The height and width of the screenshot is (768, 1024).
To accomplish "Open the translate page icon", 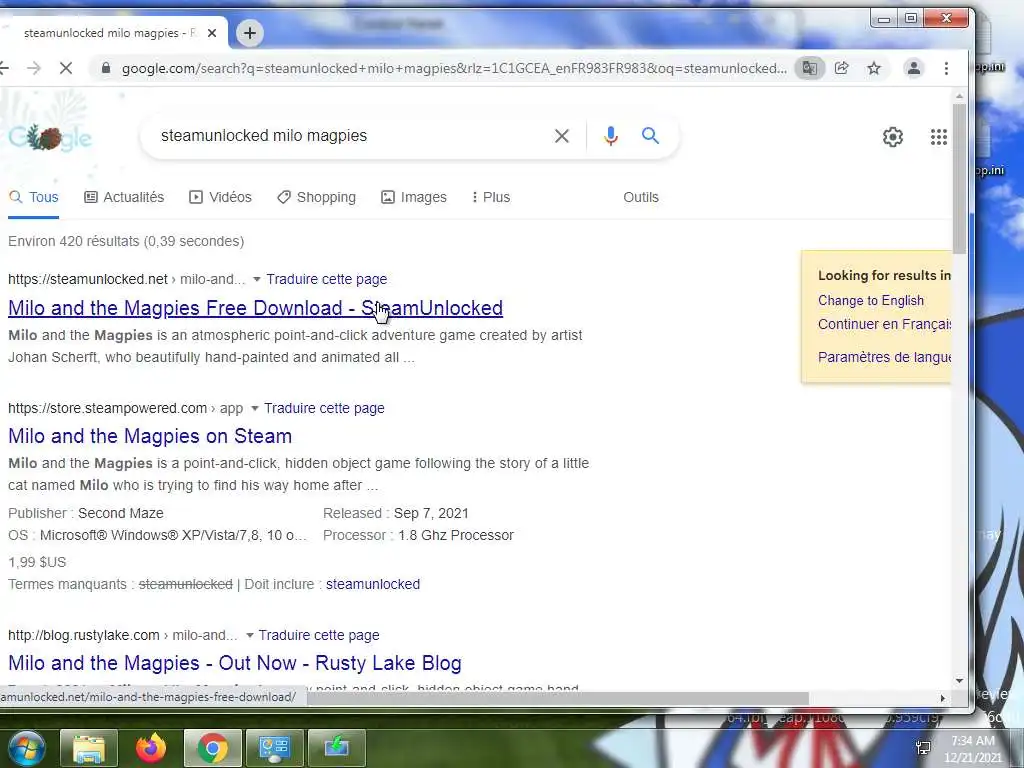I will click(809, 68).
